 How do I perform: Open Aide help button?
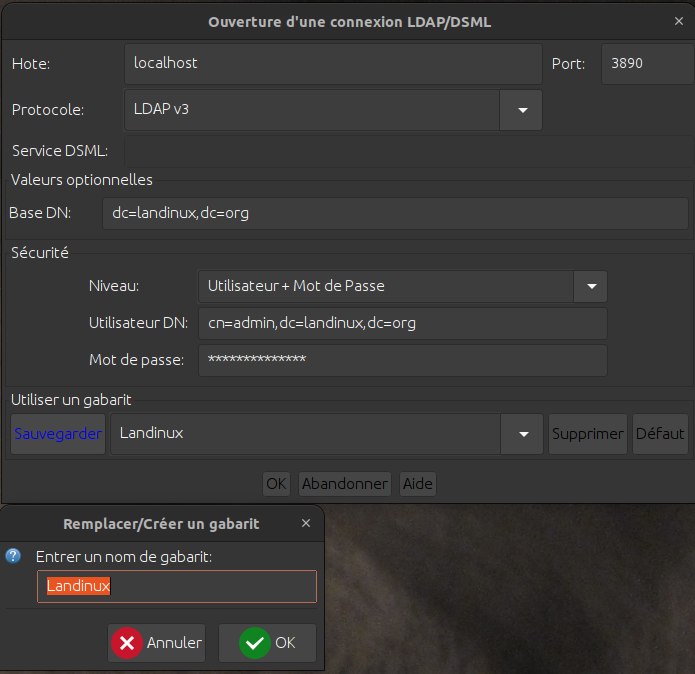point(418,484)
